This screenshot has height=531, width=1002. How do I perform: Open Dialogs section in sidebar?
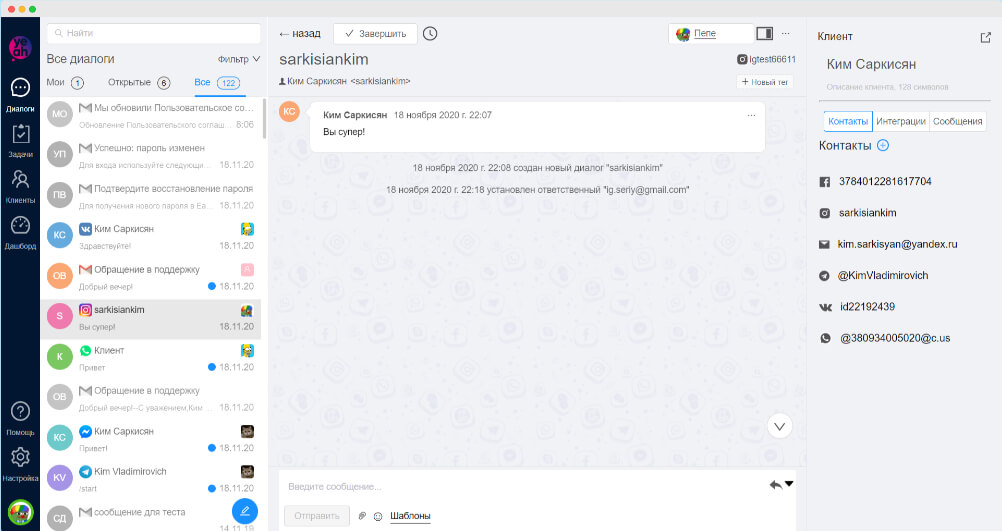click(x=20, y=95)
